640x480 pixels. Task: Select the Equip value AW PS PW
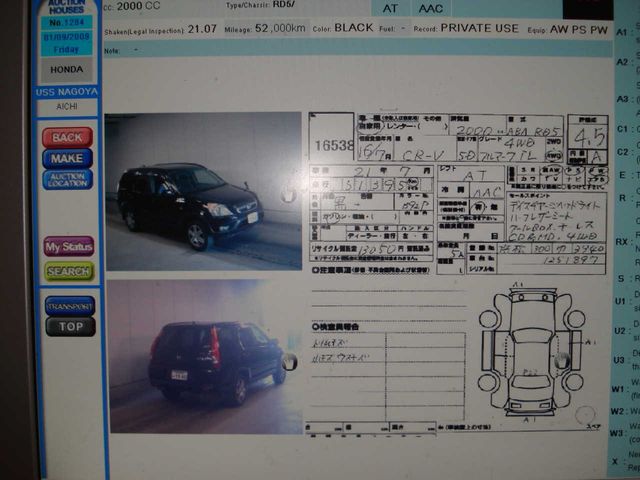tap(579, 30)
